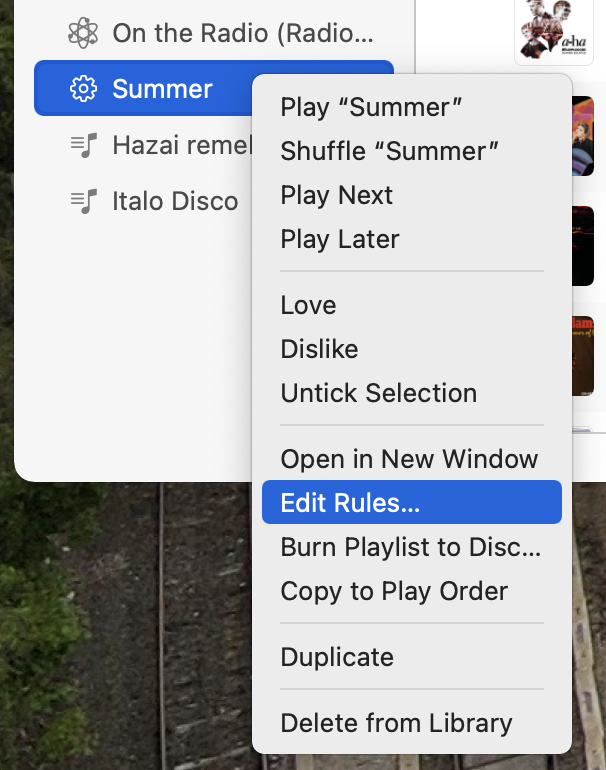The image size is (606, 770).
Task: Open the a-ha album artwork
Action: [553, 31]
